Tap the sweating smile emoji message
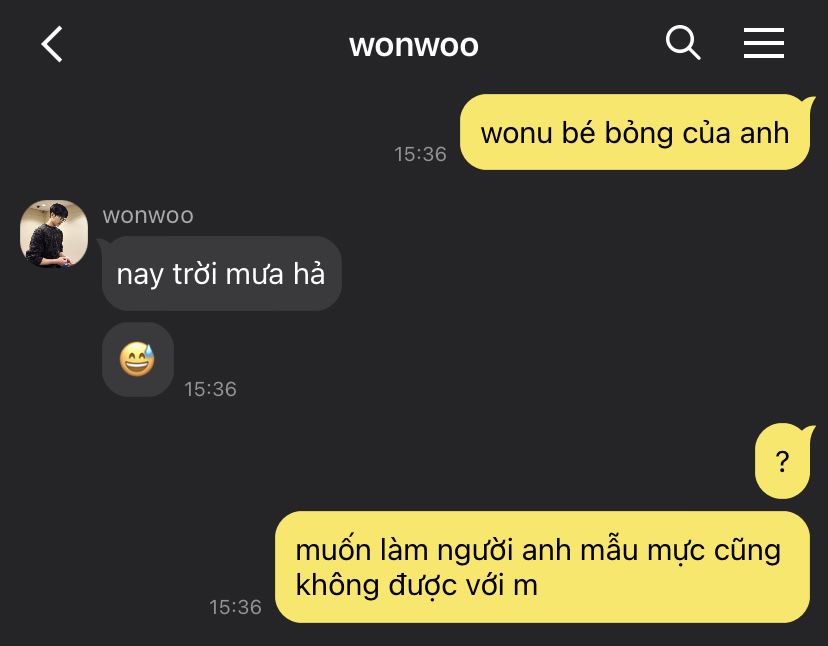The image size is (828, 646). pyautogui.click(x=137, y=359)
